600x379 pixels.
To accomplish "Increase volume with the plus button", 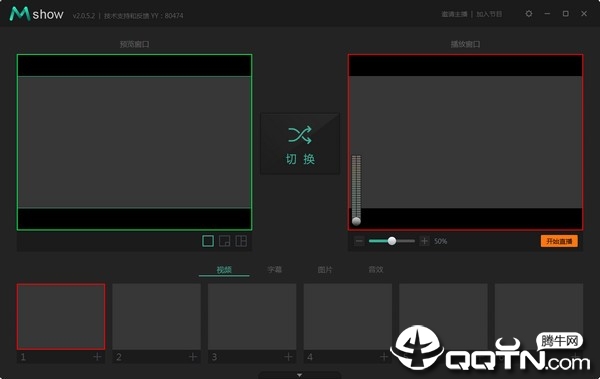I will (x=424, y=241).
